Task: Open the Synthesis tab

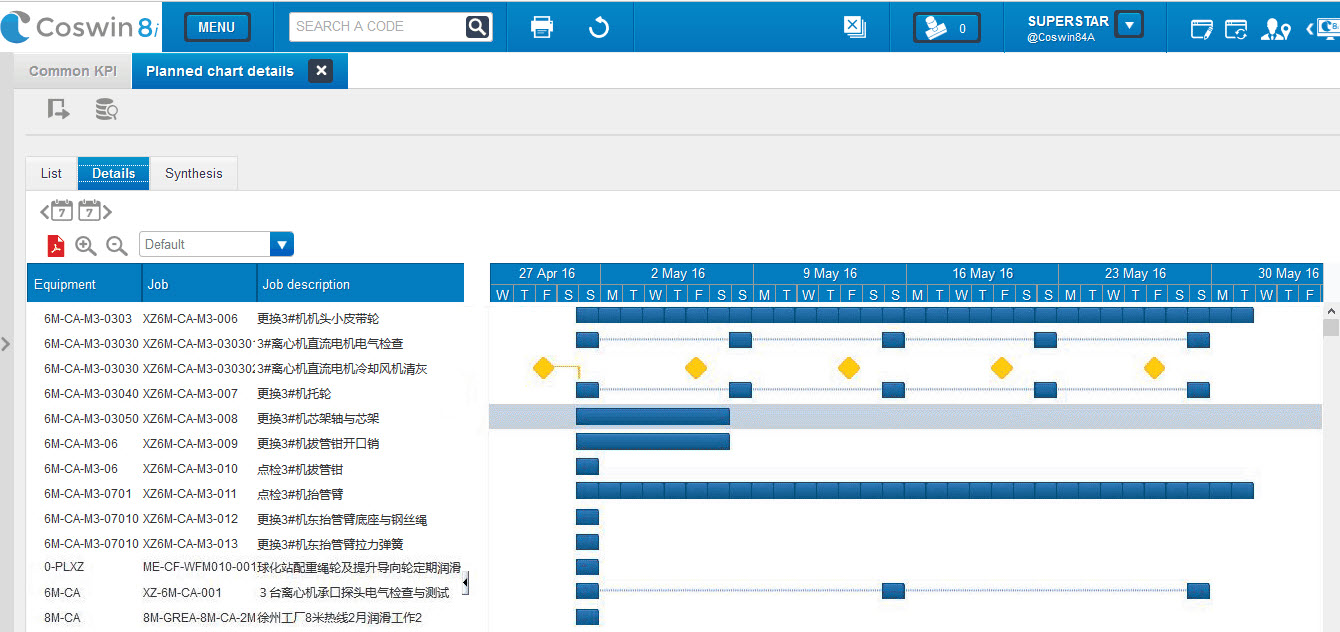Action: click(194, 173)
